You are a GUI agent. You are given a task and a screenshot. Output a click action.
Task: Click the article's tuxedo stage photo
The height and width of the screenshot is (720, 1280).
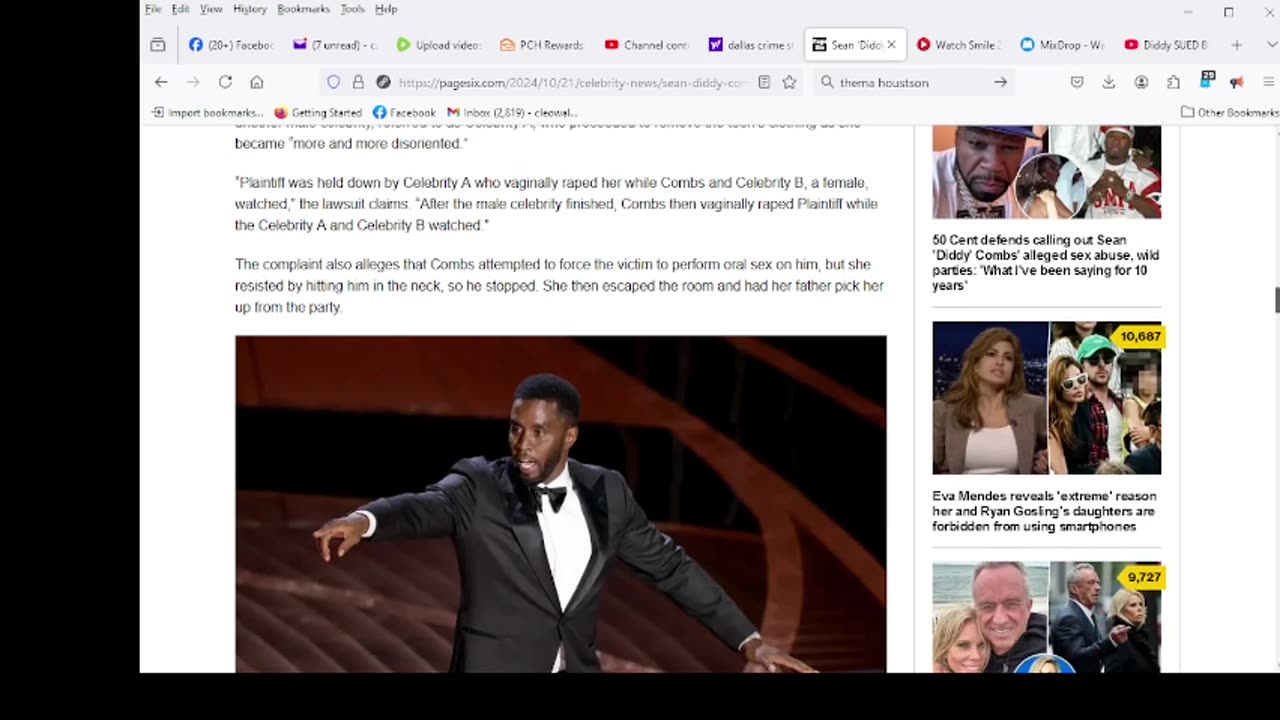(x=560, y=504)
